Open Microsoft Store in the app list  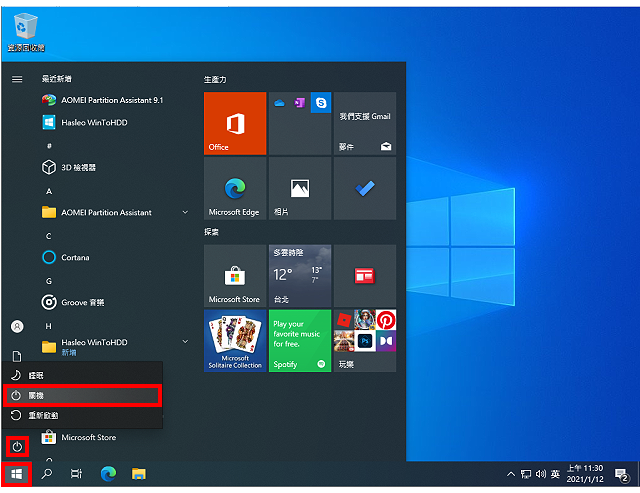79,437
